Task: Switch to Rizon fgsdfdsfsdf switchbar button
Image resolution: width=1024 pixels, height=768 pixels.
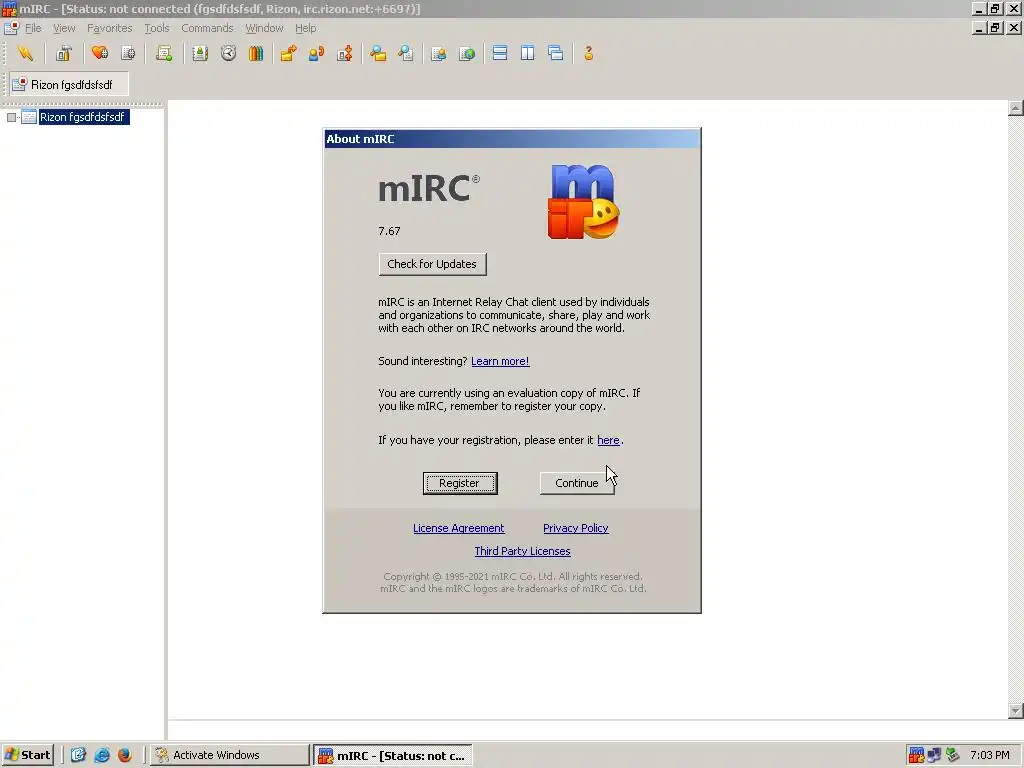Action: click(69, 84)
